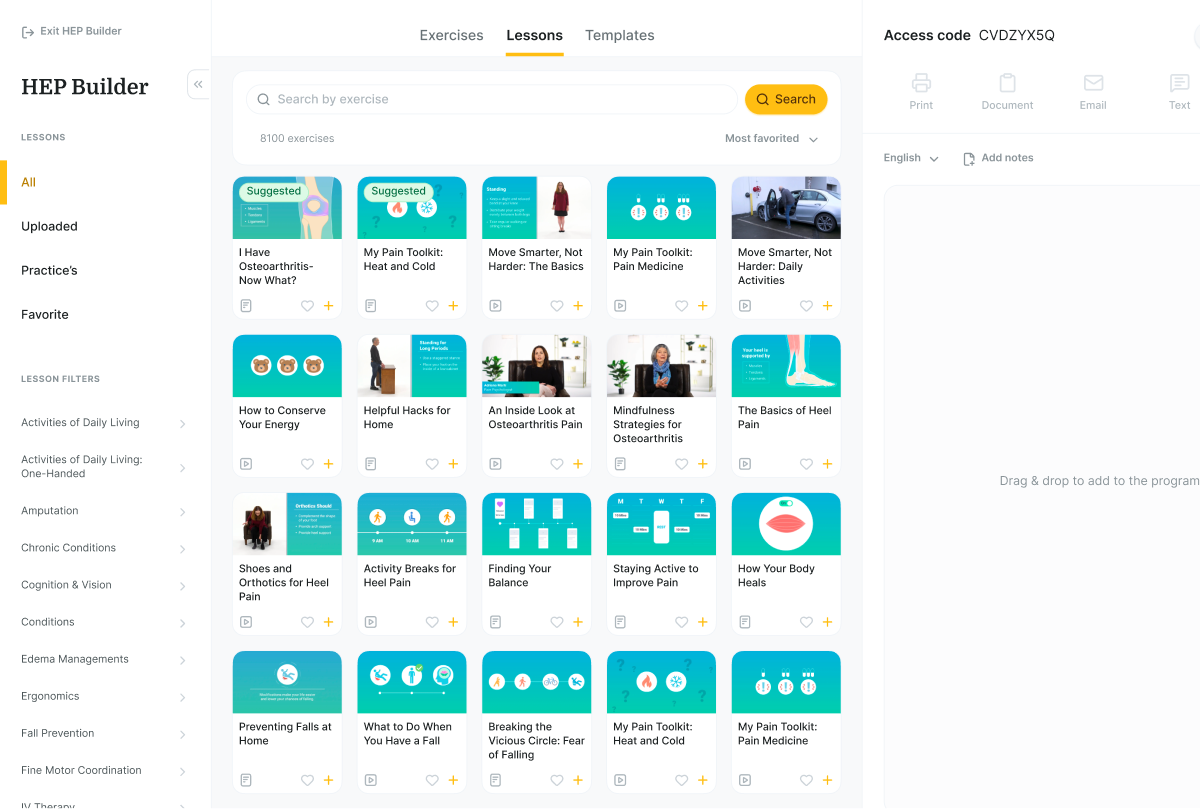Click the play icon on How to Conserve Your Energy
Screen dimensions: 1200x809
tap(245, 463)
